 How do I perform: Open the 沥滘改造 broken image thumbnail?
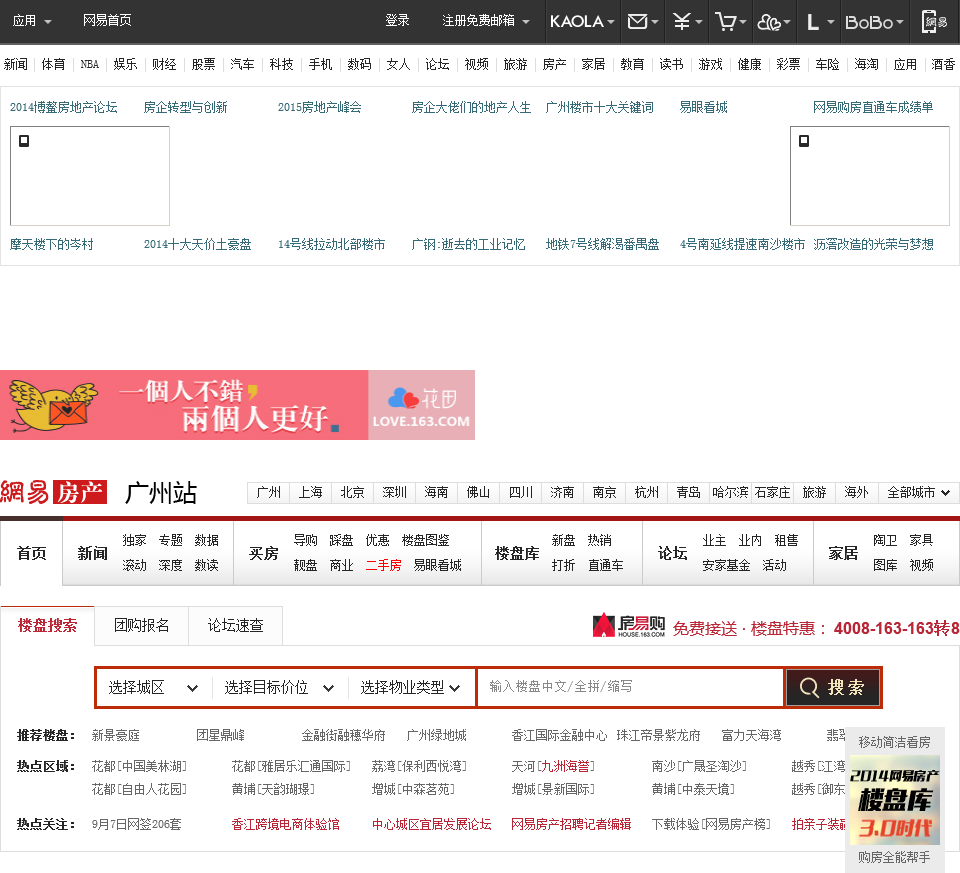(x=869, y=176)
